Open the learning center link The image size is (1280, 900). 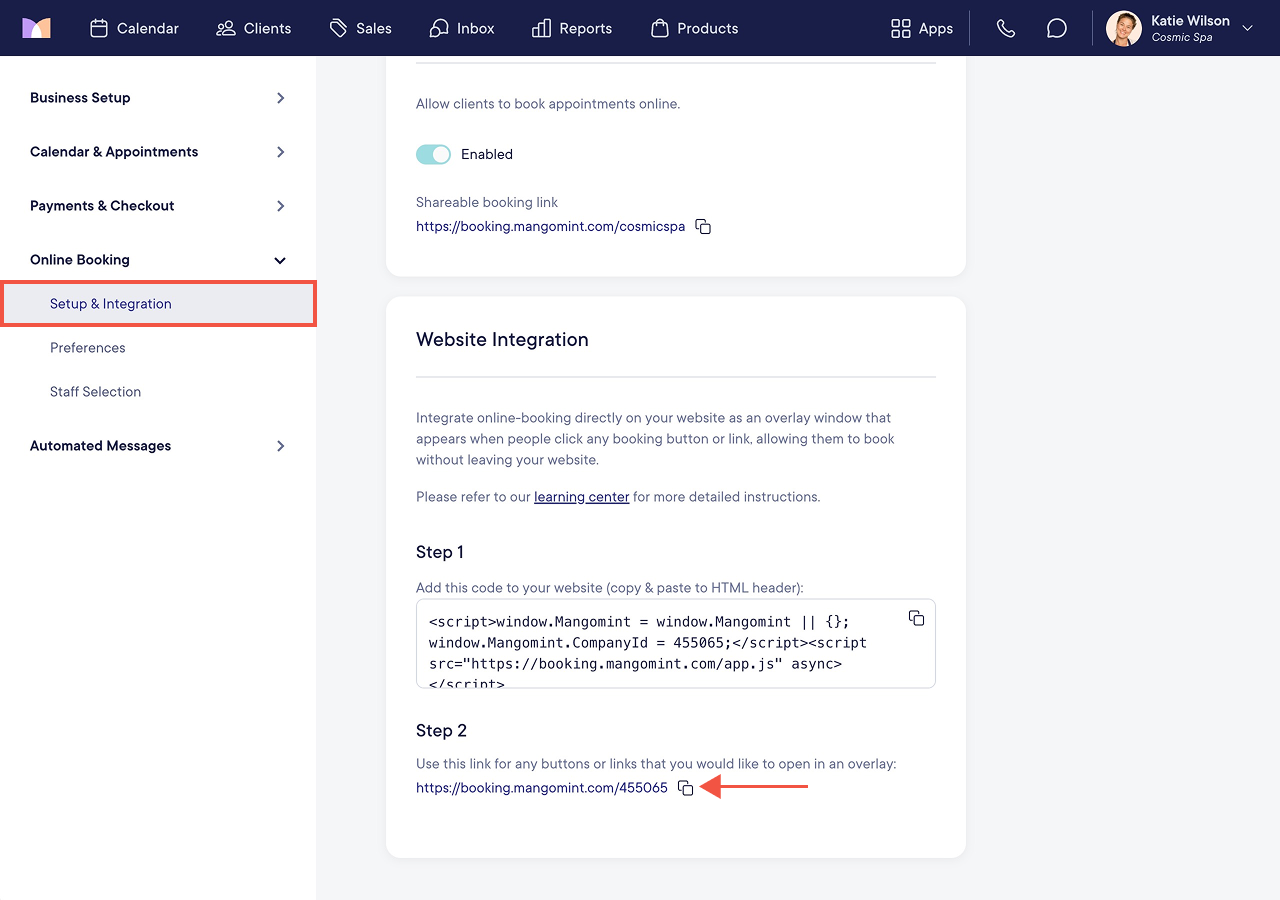582,497
